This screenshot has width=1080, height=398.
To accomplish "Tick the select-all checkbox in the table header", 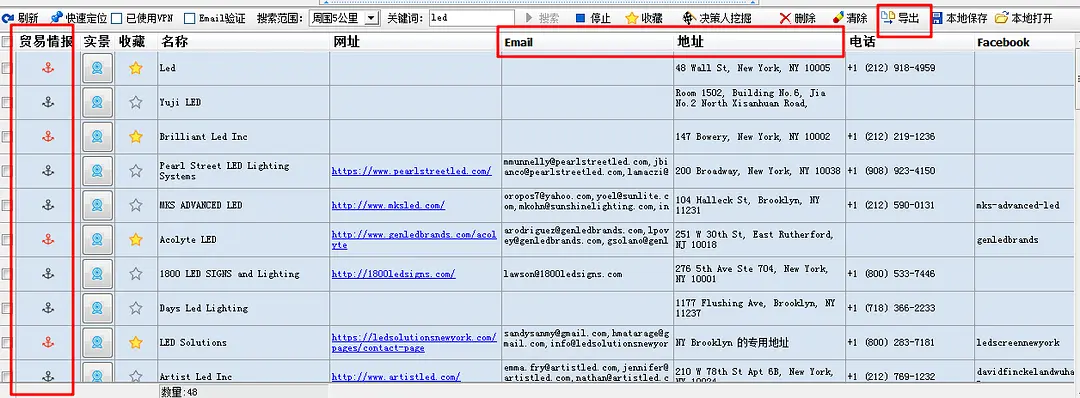I will click(x=6, y=42).
